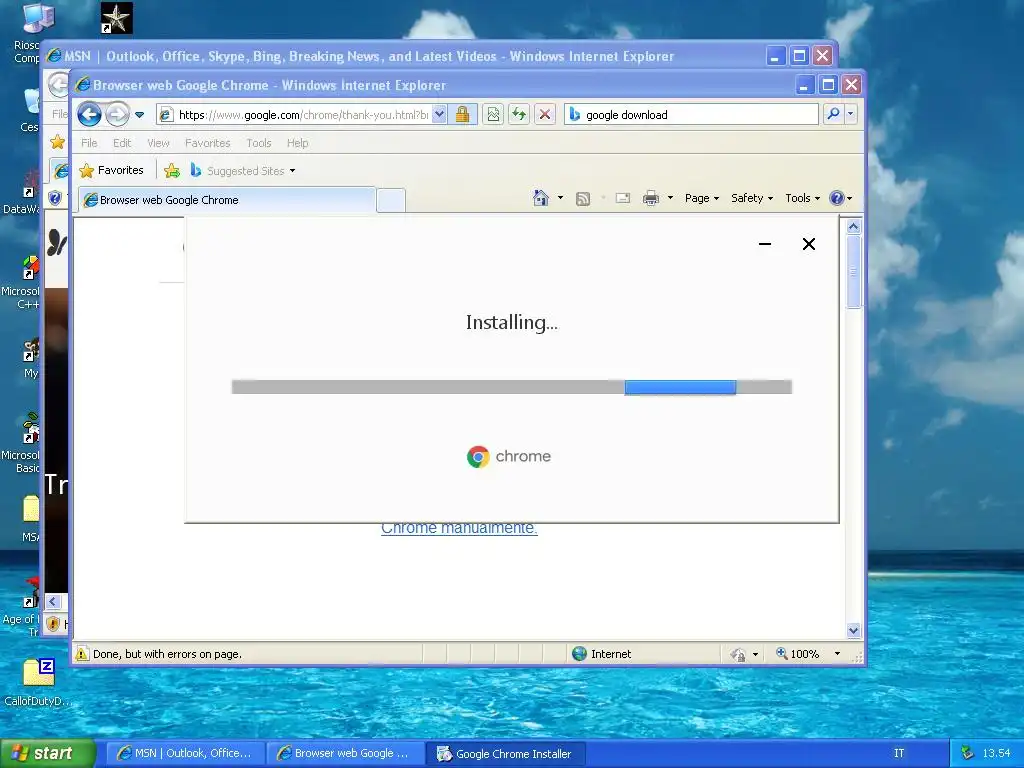
Task: Click the RSS feeds icon
Action: (x=583, y=199)
